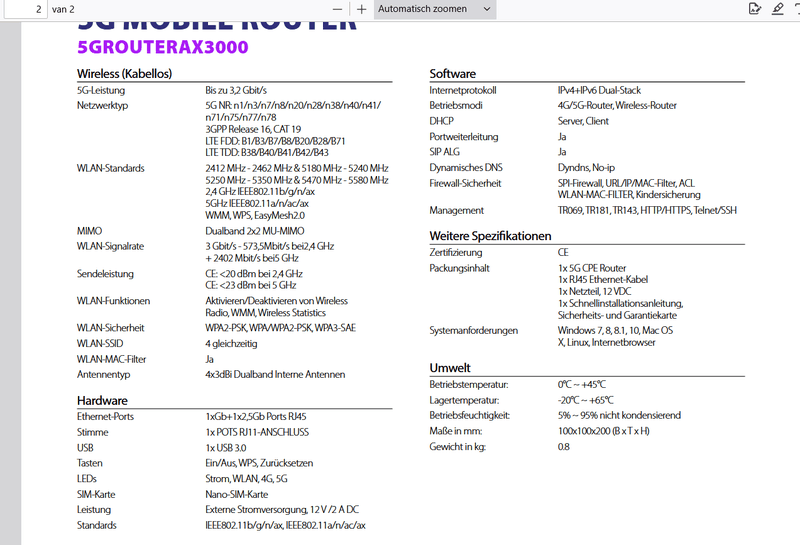Viewport: 800px width, 545px height.
Task: Click the '5G-Leistung' row label
Action: point(101,90)
